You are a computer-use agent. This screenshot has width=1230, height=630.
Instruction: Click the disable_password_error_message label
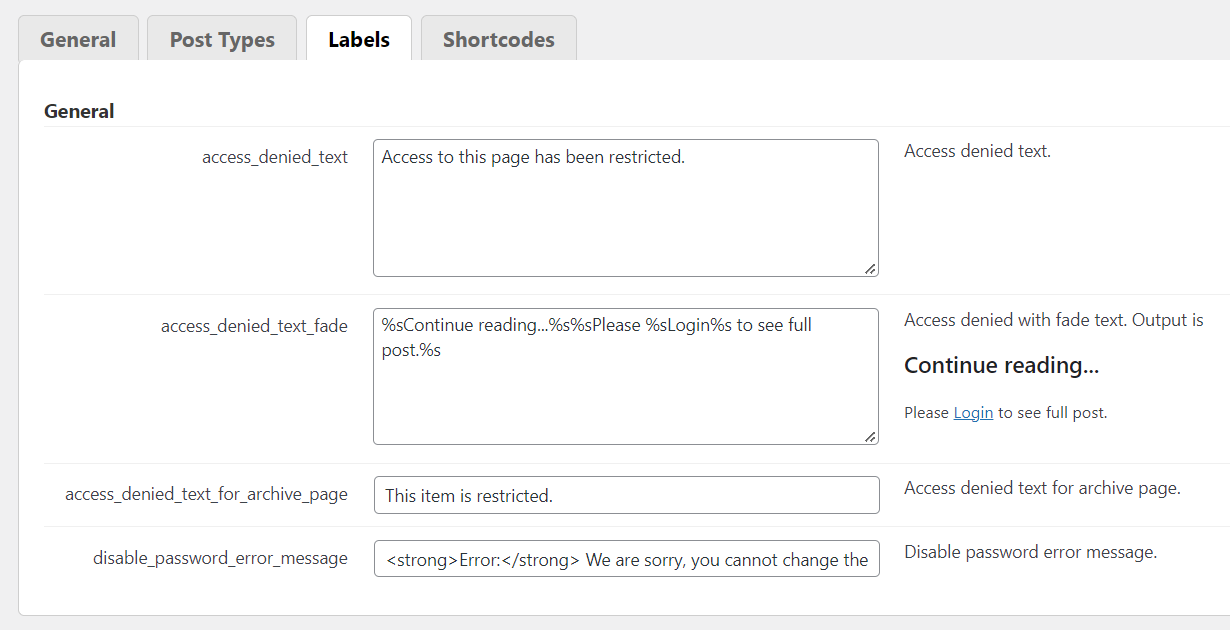tap(220, 558)
